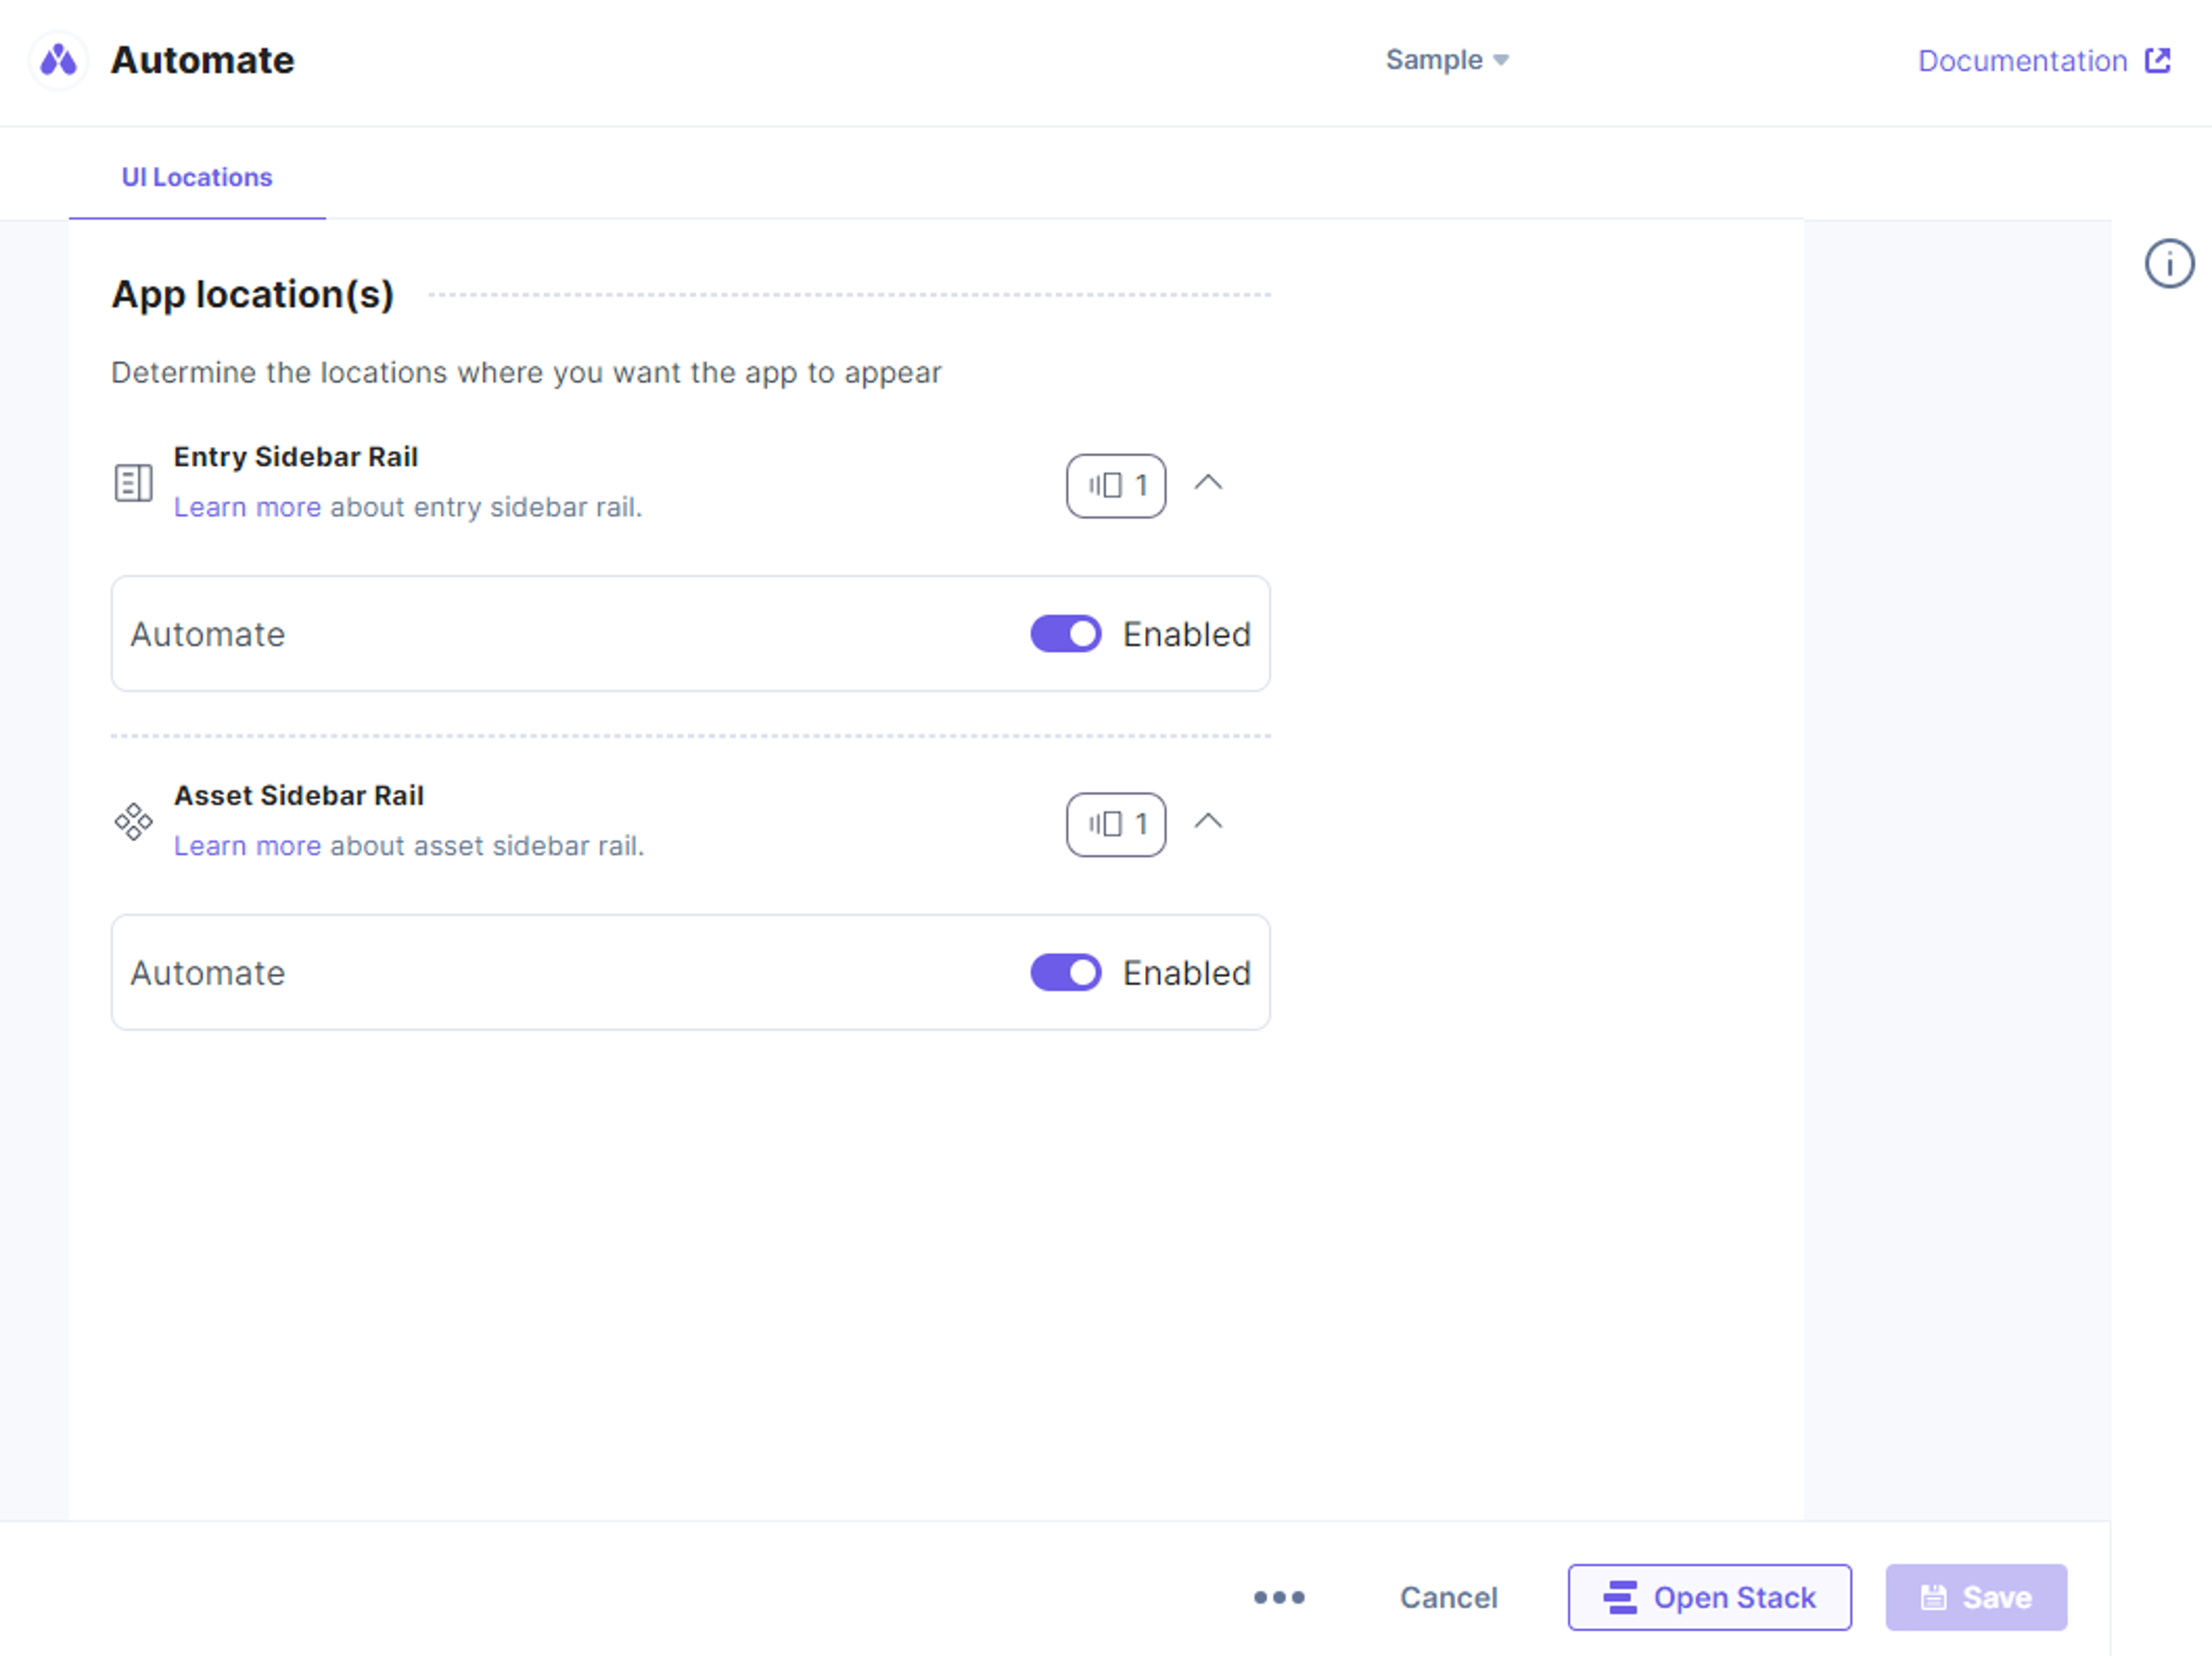
Task: Switch to the UI Locations tab
Action: [197, 177]
